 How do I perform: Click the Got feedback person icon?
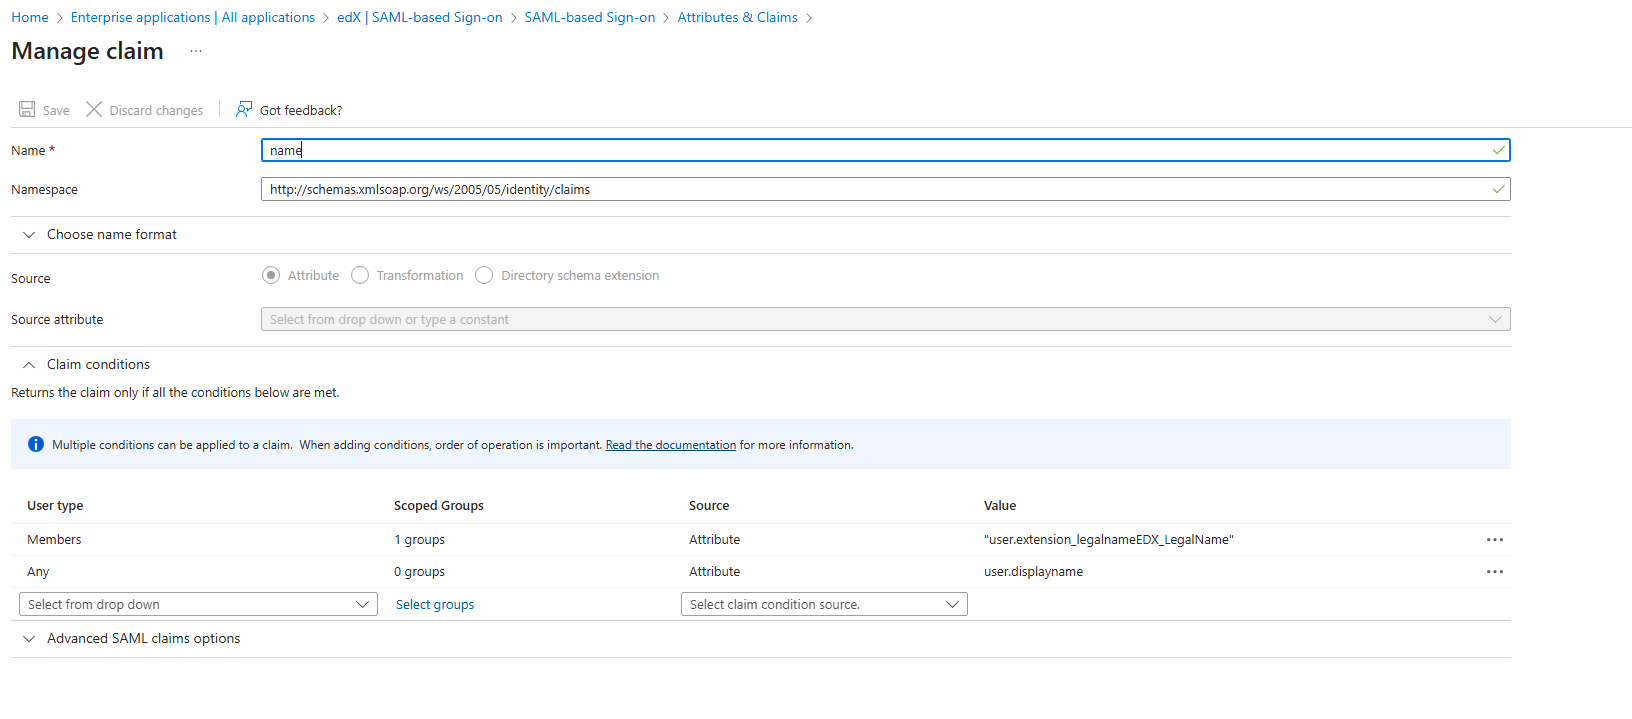[244, 109]
